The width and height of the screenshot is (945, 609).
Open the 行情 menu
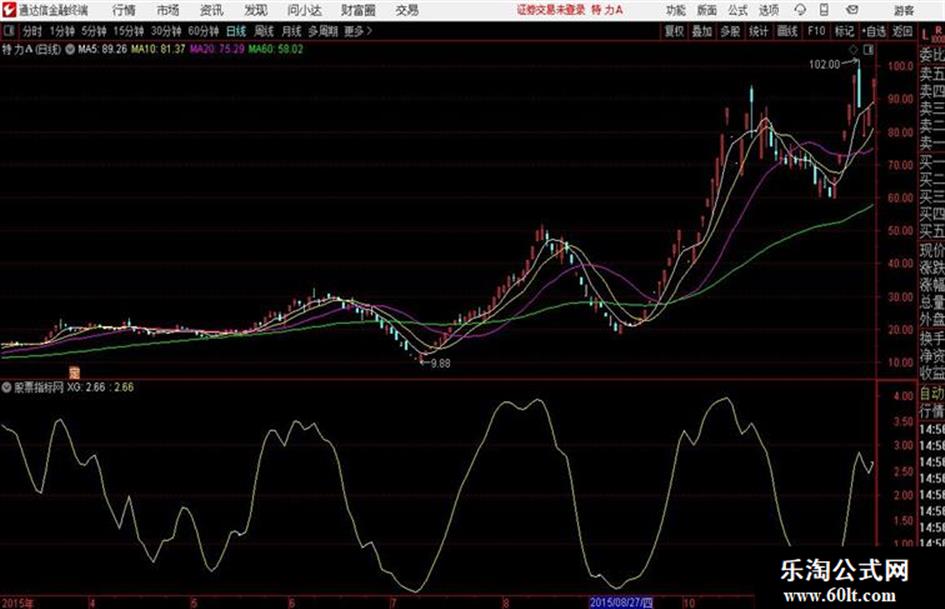coord(124,10)
